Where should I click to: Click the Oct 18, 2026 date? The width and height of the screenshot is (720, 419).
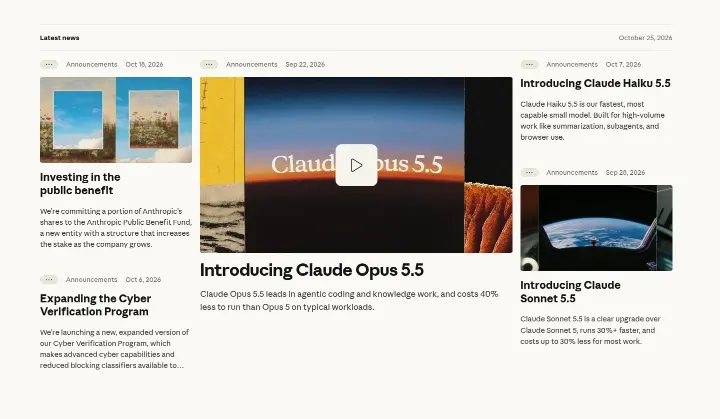[144, 64]
